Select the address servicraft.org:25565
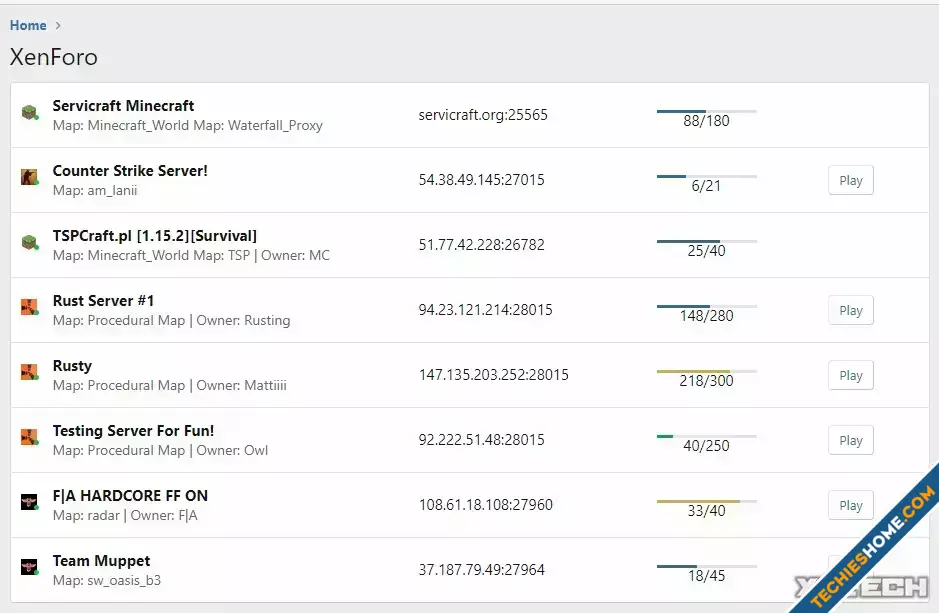Screen dimensions: 939x613 point(483,115)
